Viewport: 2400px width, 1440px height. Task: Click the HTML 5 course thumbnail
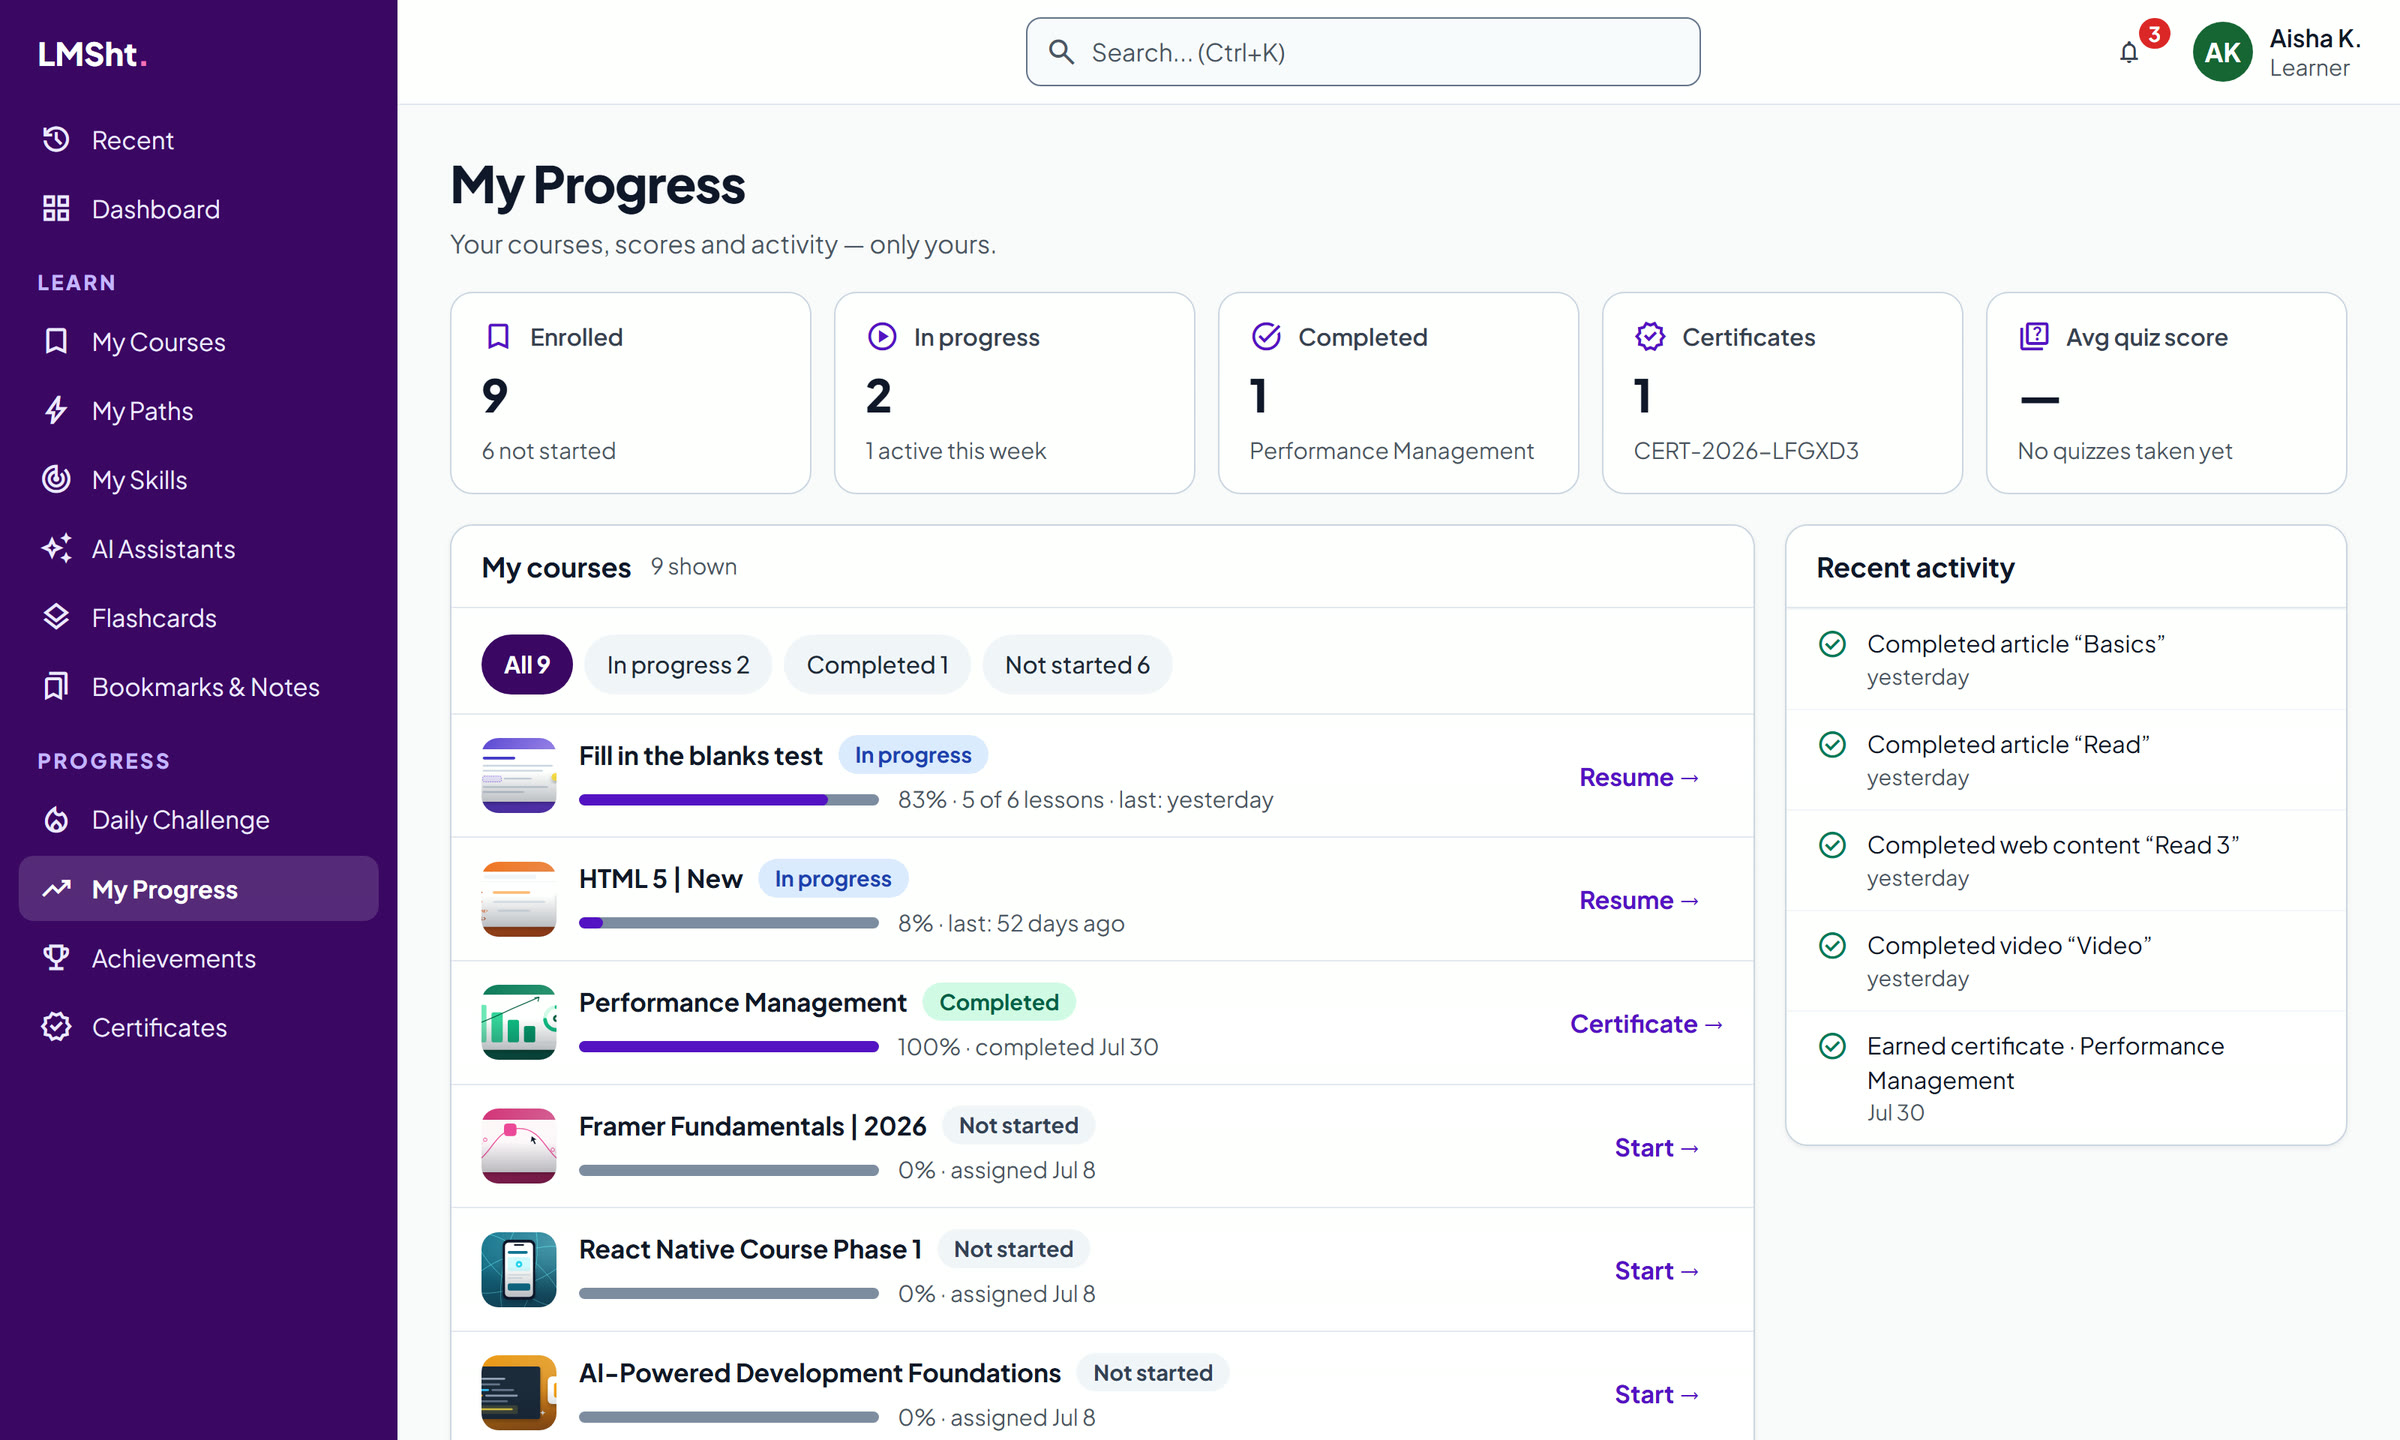coord(519,899)
